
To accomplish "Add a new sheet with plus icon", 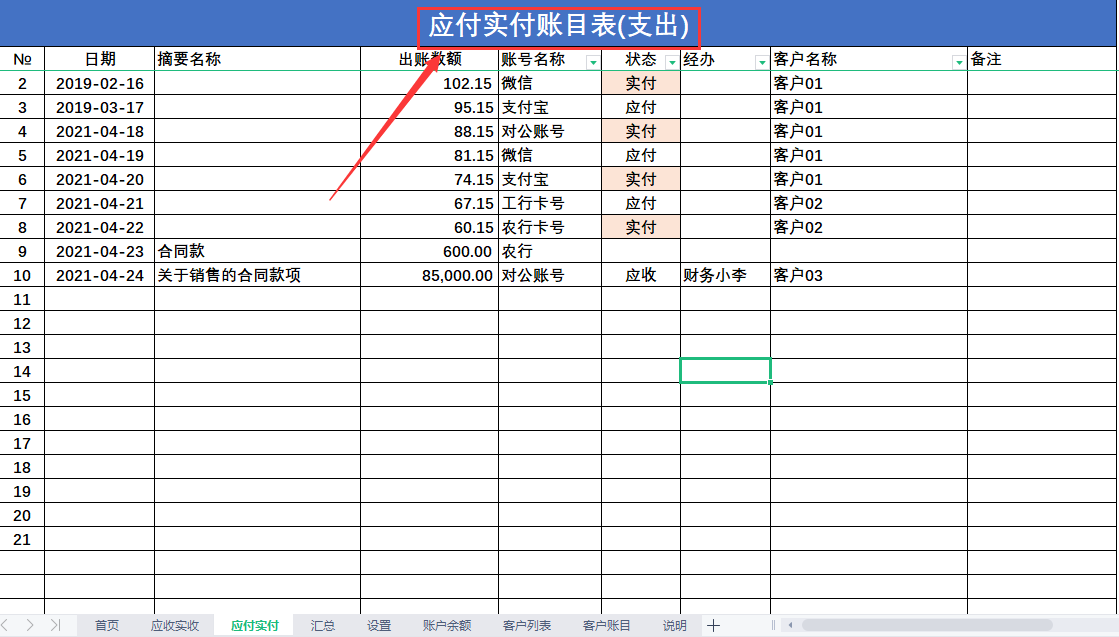I will pos(713,626).
